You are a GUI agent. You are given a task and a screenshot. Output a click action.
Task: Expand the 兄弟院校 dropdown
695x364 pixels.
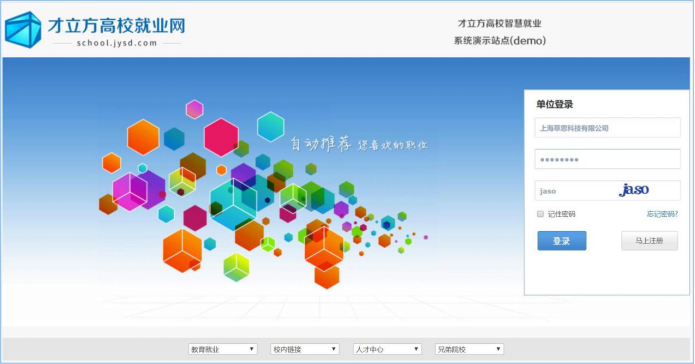pyautogui.click(x=469, y=349)
